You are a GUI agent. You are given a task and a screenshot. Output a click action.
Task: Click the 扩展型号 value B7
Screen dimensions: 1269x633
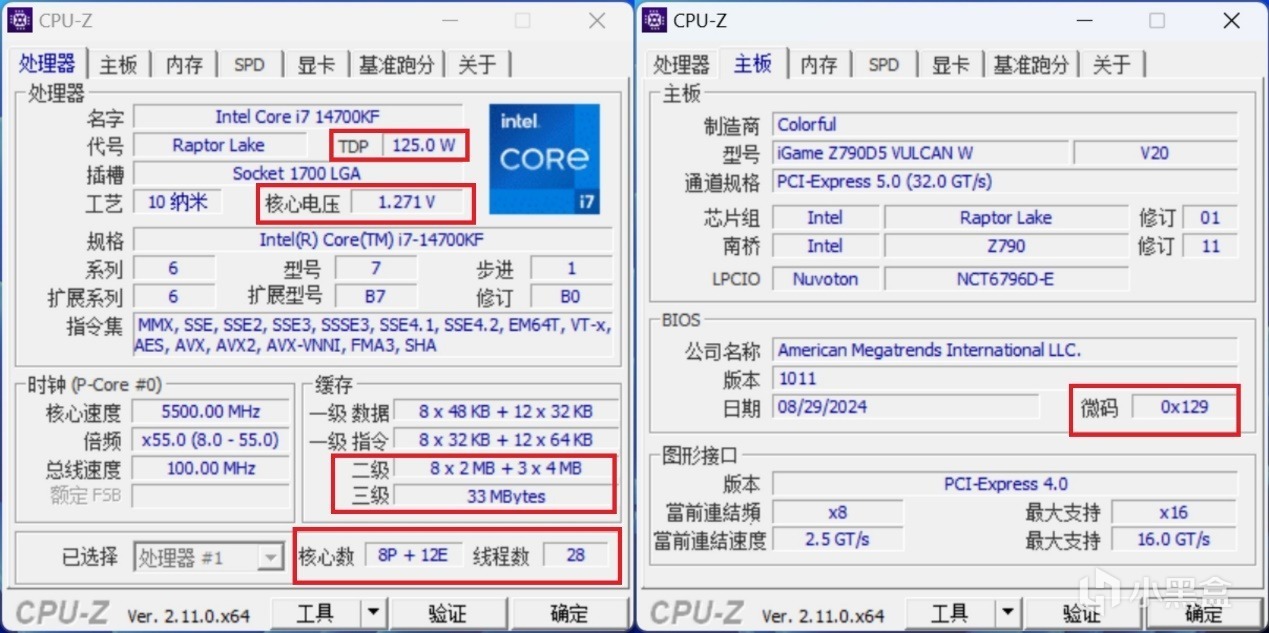[375, 297]
